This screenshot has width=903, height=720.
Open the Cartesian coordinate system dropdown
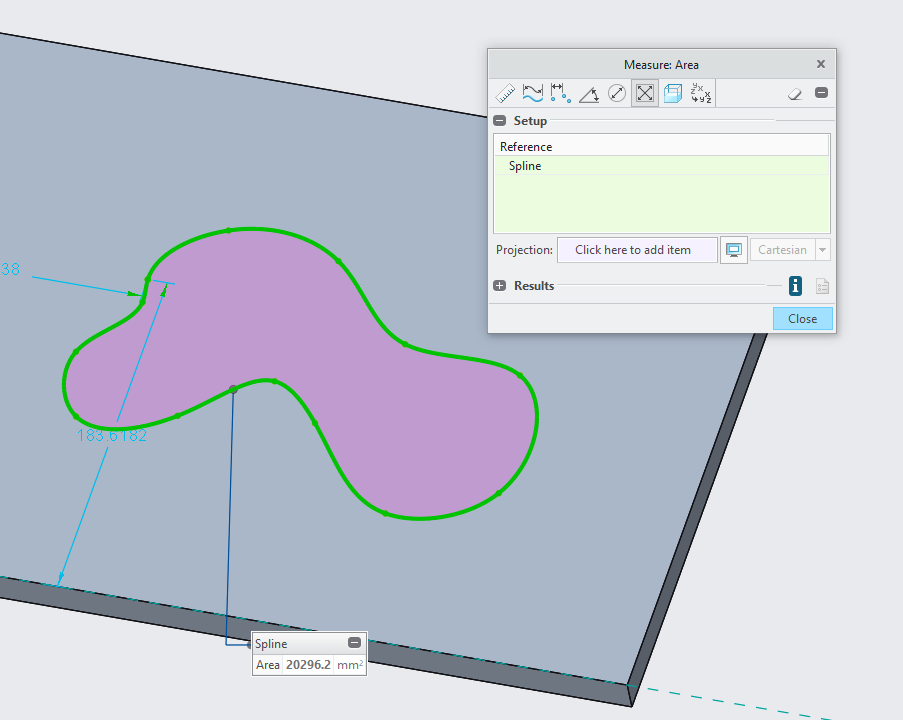pyautogui.click(x=822, y=249)
